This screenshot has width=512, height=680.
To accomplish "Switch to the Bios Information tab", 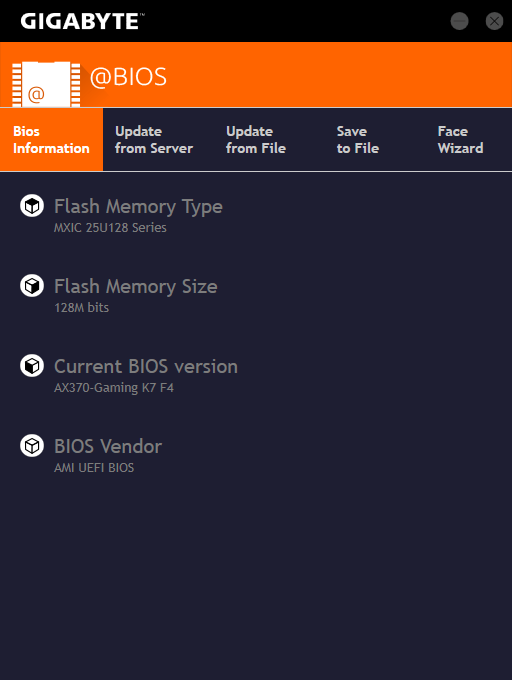I will [x=52, y=140].
